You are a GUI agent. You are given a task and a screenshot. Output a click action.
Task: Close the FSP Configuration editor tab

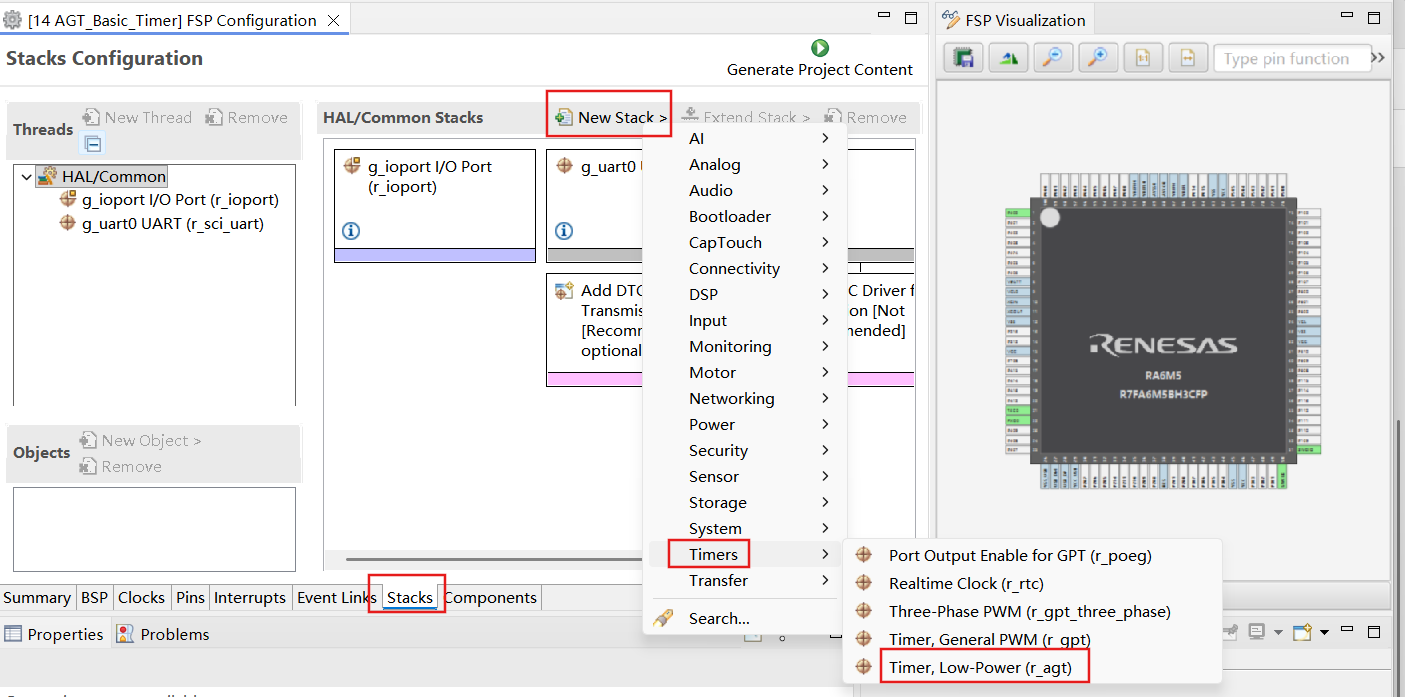(x=334, y=20)
